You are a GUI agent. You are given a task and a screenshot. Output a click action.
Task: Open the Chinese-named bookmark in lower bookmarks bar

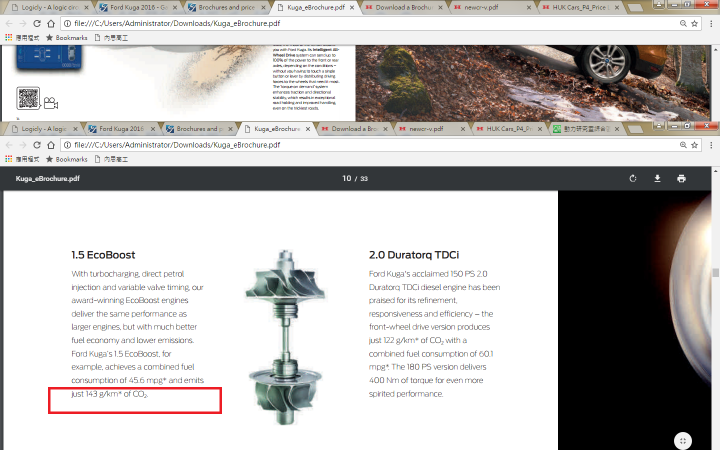(x=111, y=159)
